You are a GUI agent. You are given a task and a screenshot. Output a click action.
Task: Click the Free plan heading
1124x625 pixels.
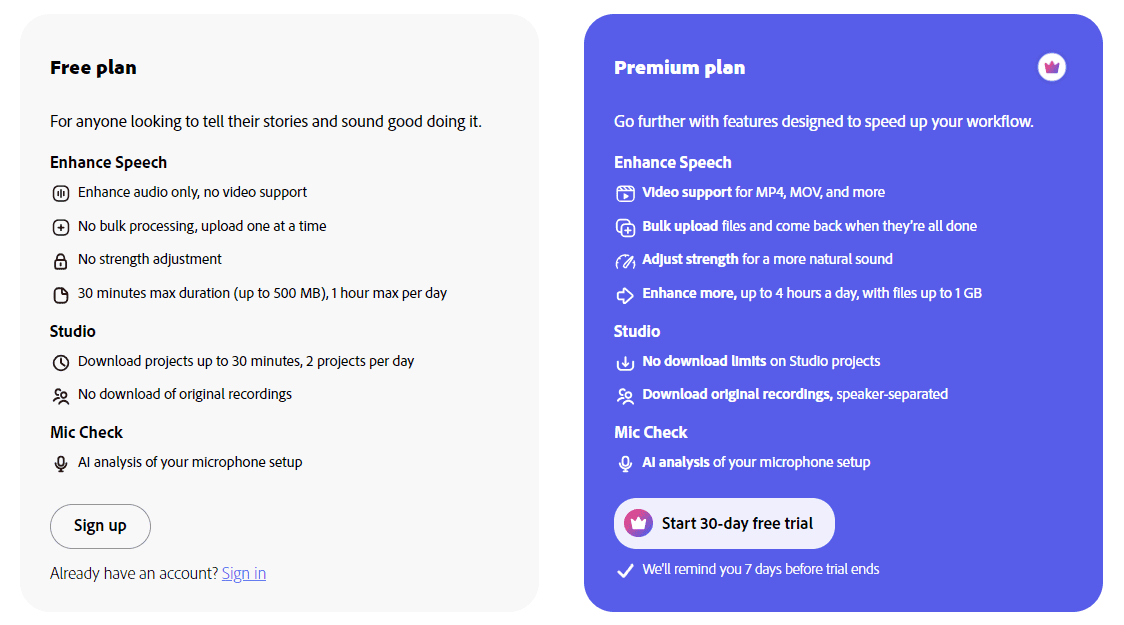tap(93, 67)
